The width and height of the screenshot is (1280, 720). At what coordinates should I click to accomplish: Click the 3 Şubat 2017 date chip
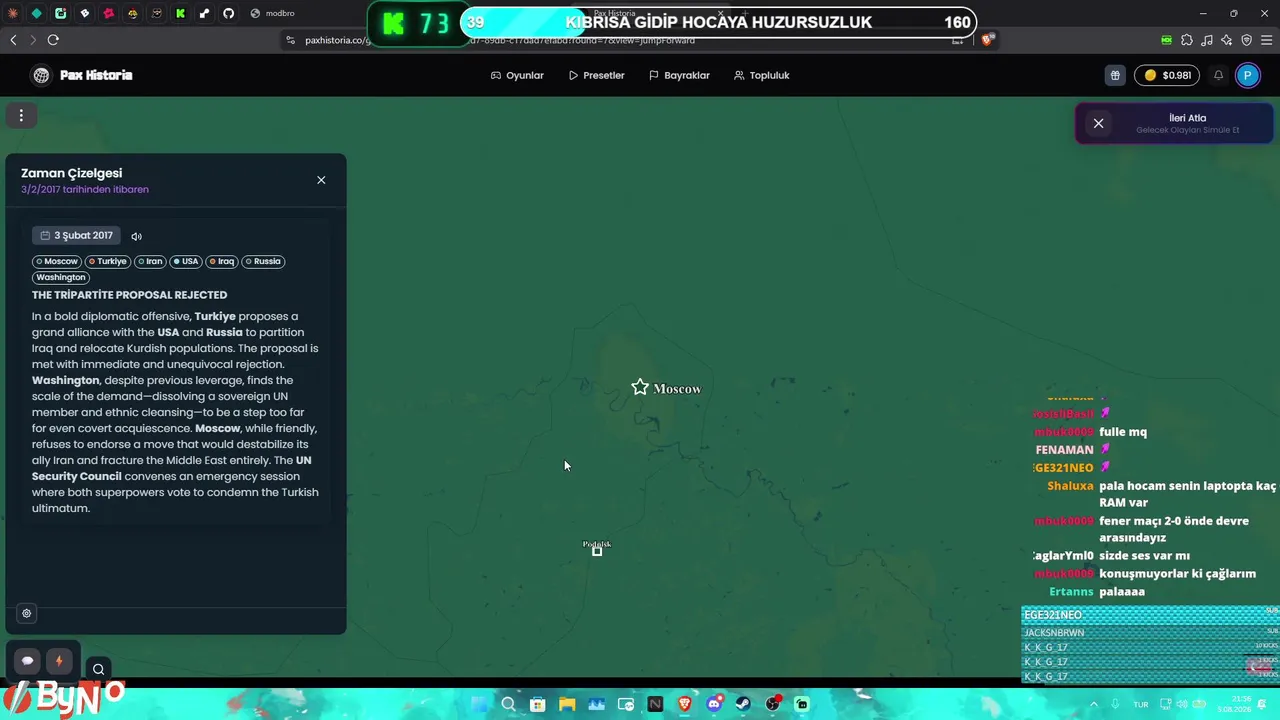(76, 236)
